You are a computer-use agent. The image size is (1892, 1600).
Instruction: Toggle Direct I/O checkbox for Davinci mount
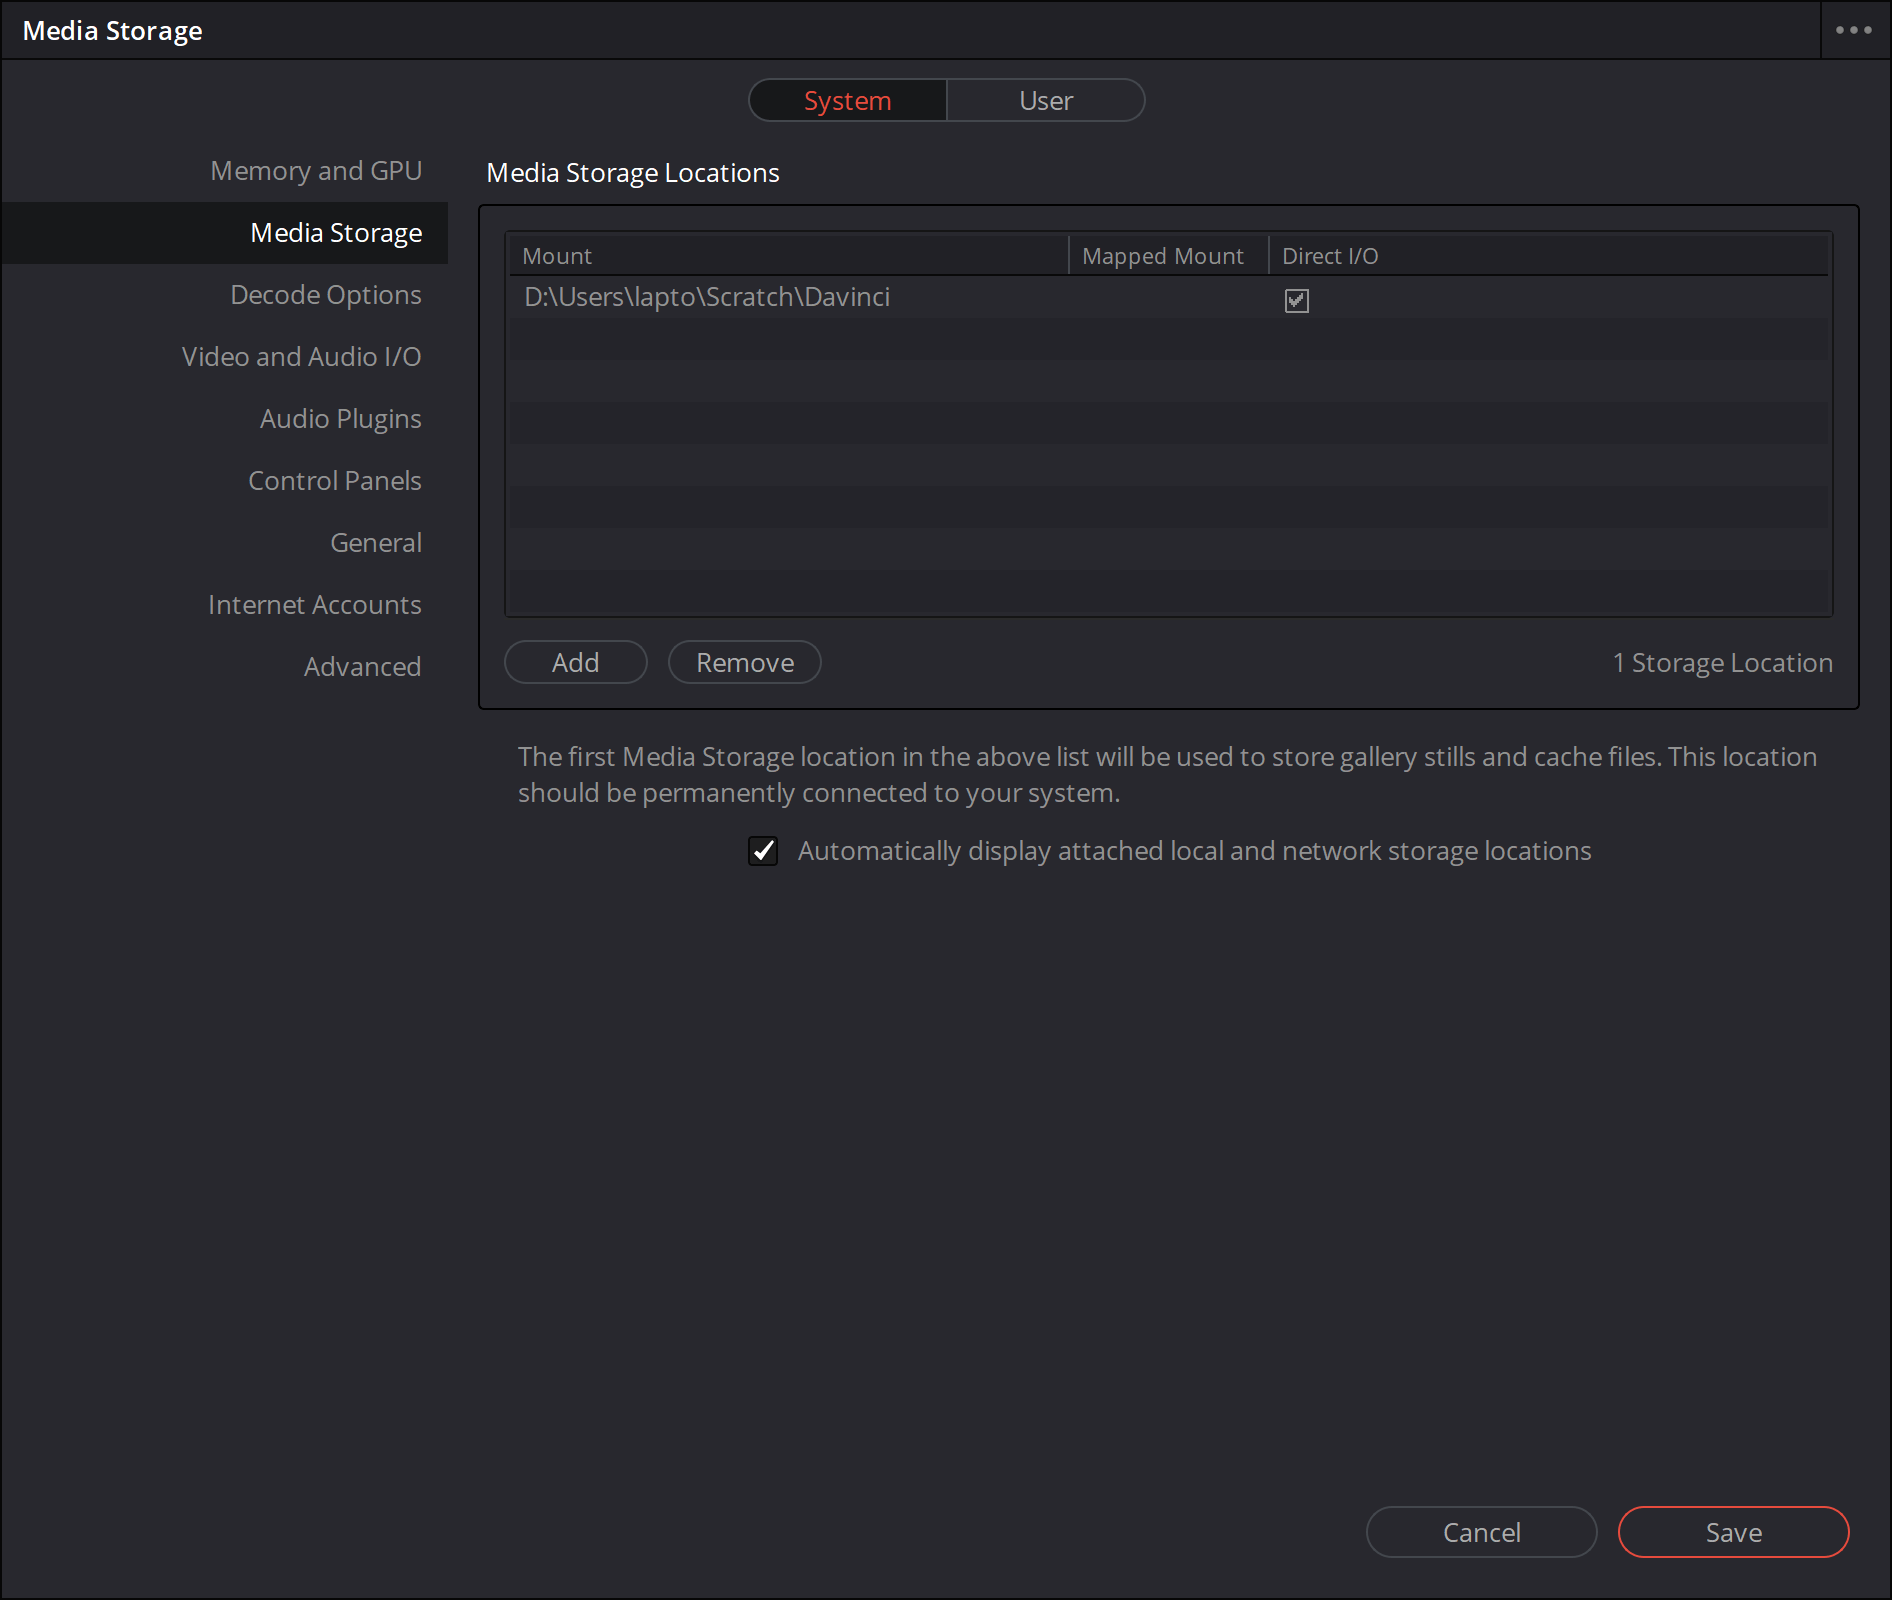pos(1296,300)
